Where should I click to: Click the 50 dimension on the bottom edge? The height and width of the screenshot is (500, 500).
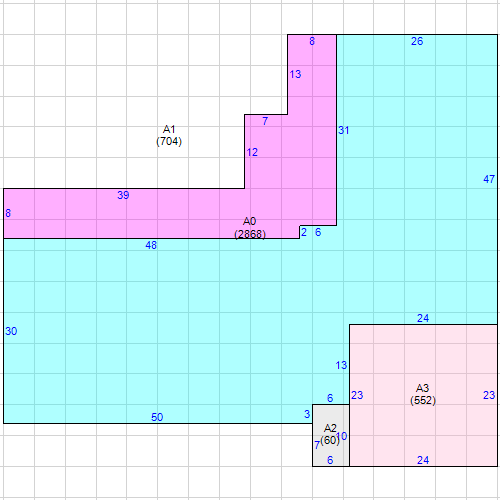click(x=157, y=417)
